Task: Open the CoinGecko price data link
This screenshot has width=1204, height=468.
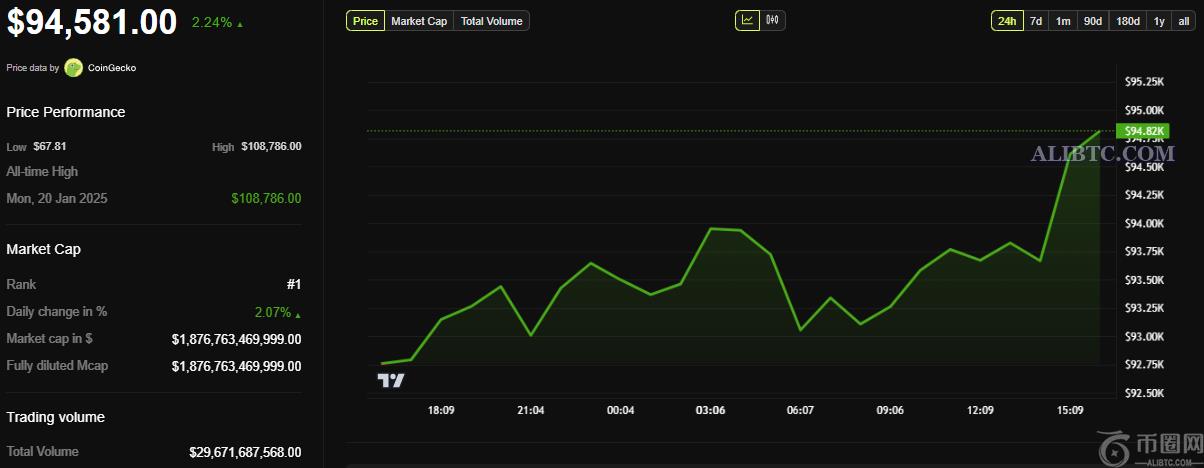Action: click(110, 68)
